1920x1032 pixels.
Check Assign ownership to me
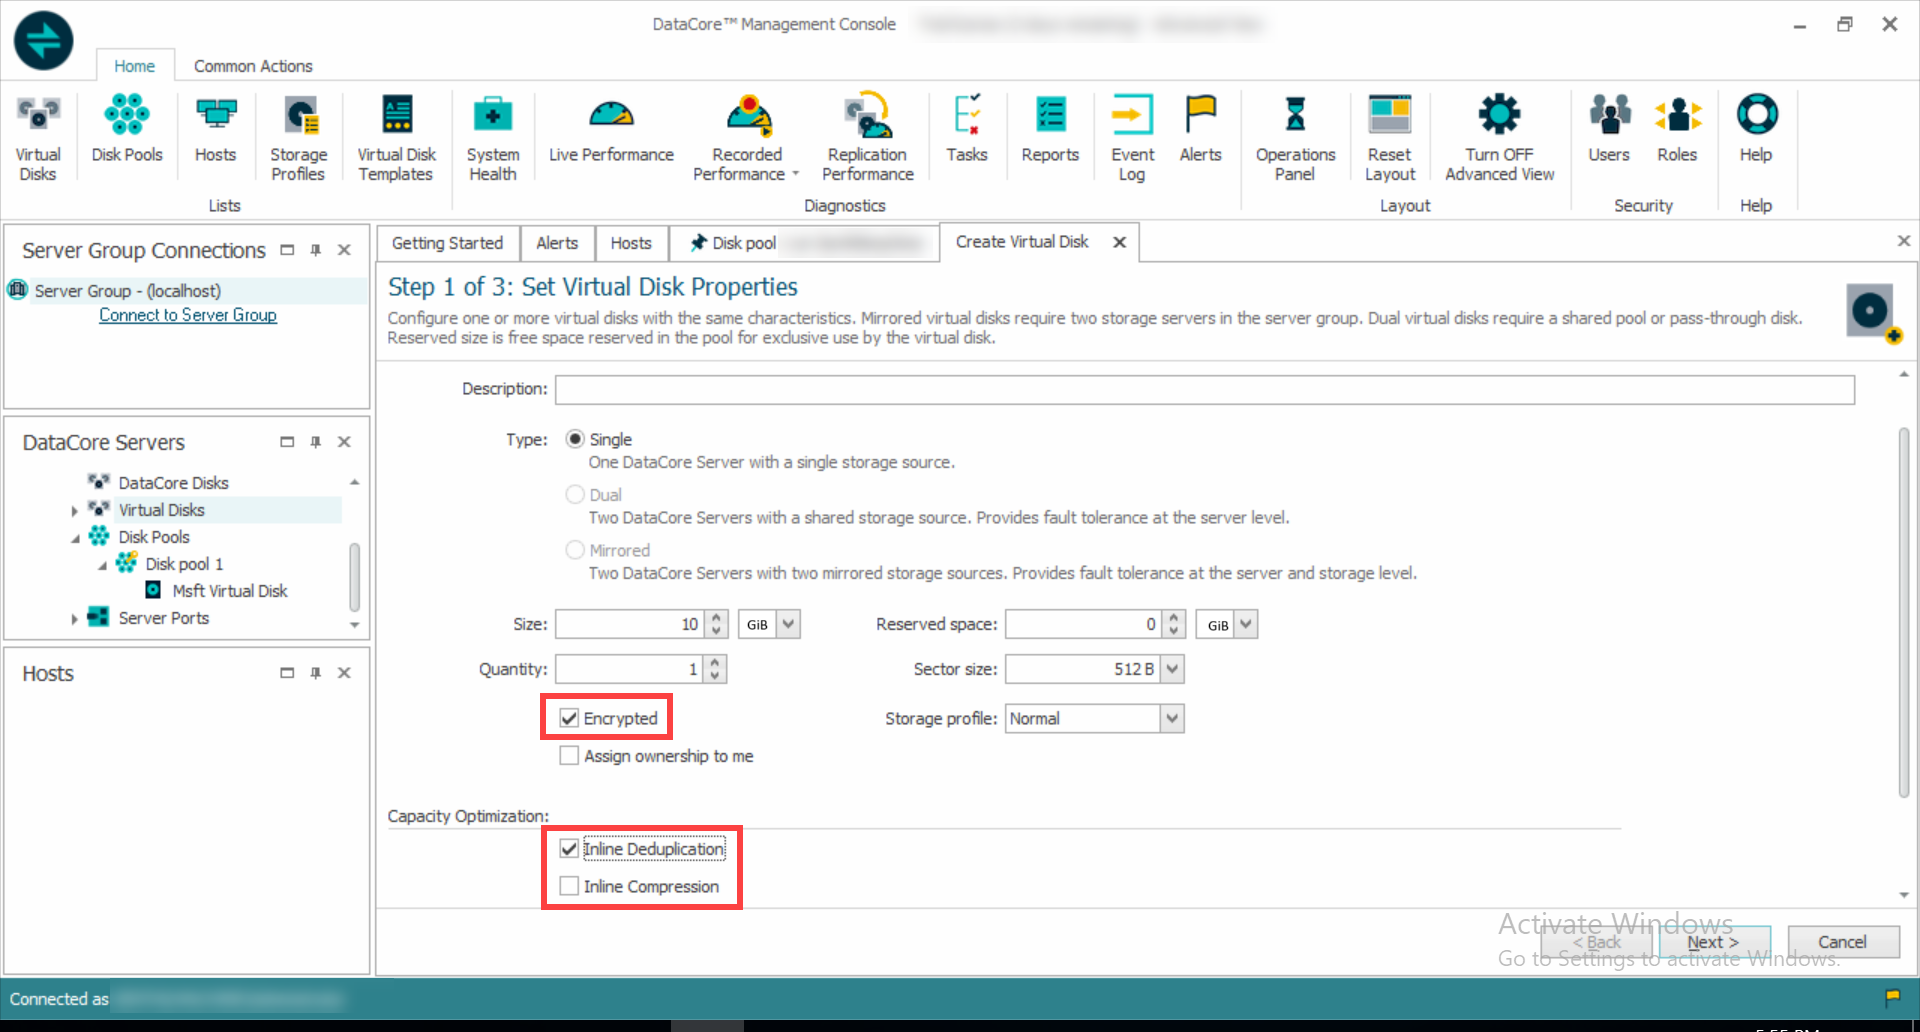click(x=569, y=756)
